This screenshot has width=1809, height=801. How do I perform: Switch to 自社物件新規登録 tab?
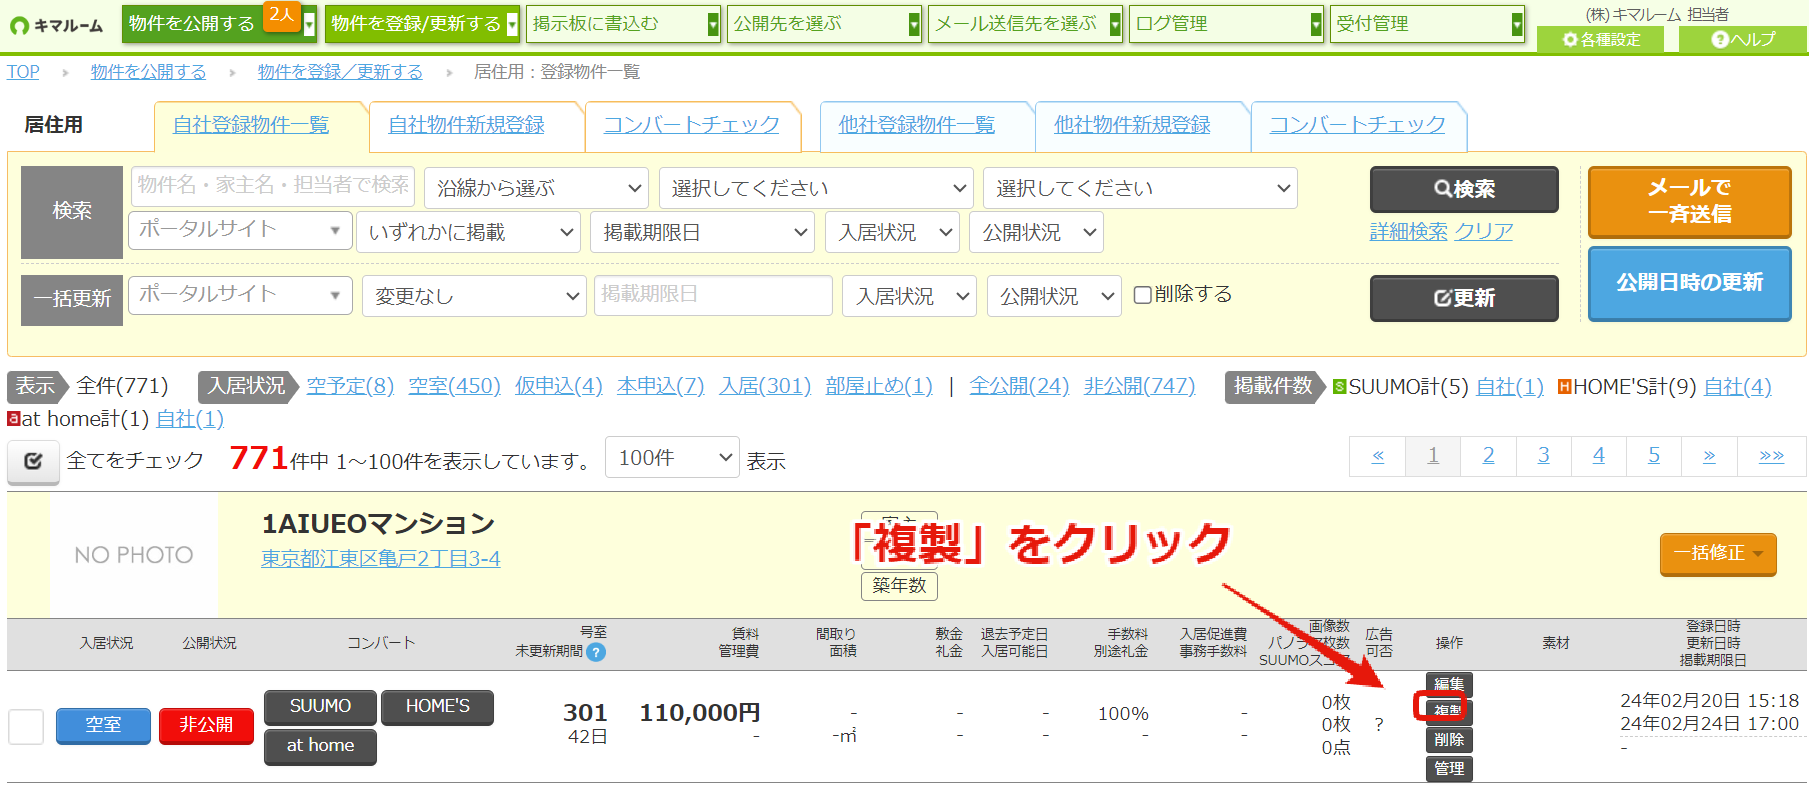466,125
